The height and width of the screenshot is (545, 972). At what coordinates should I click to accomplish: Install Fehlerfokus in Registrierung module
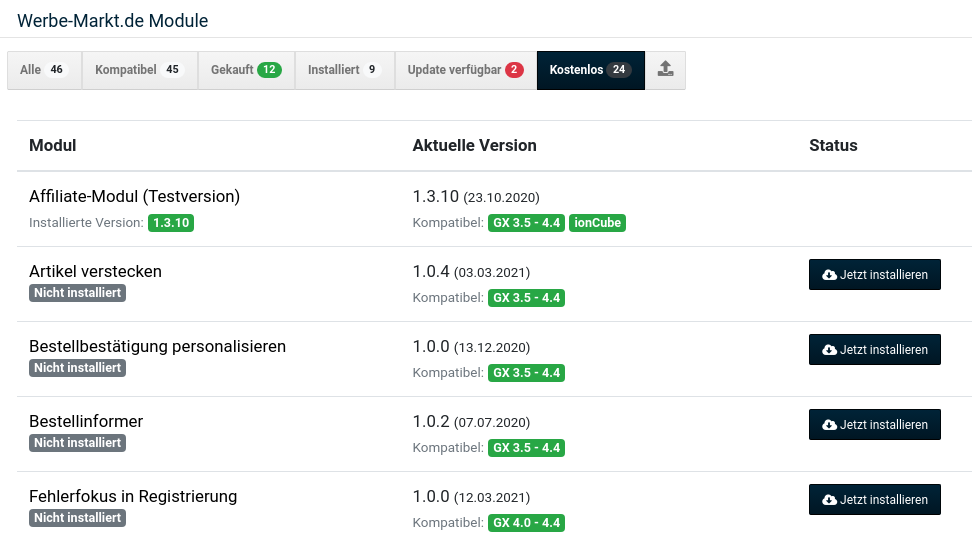[875, 500]
